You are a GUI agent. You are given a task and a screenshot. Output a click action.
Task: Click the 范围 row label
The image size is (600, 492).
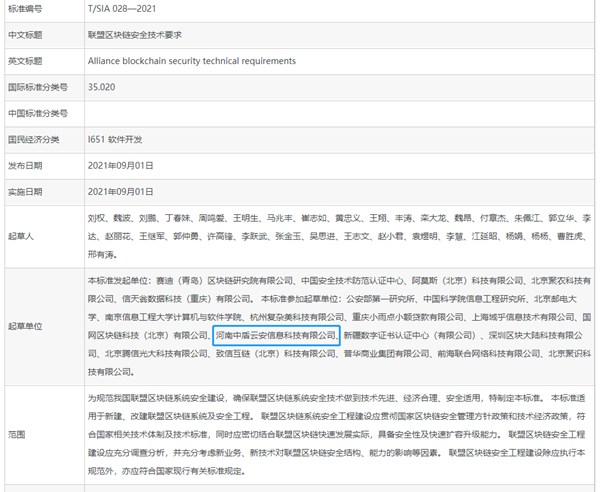16,435
